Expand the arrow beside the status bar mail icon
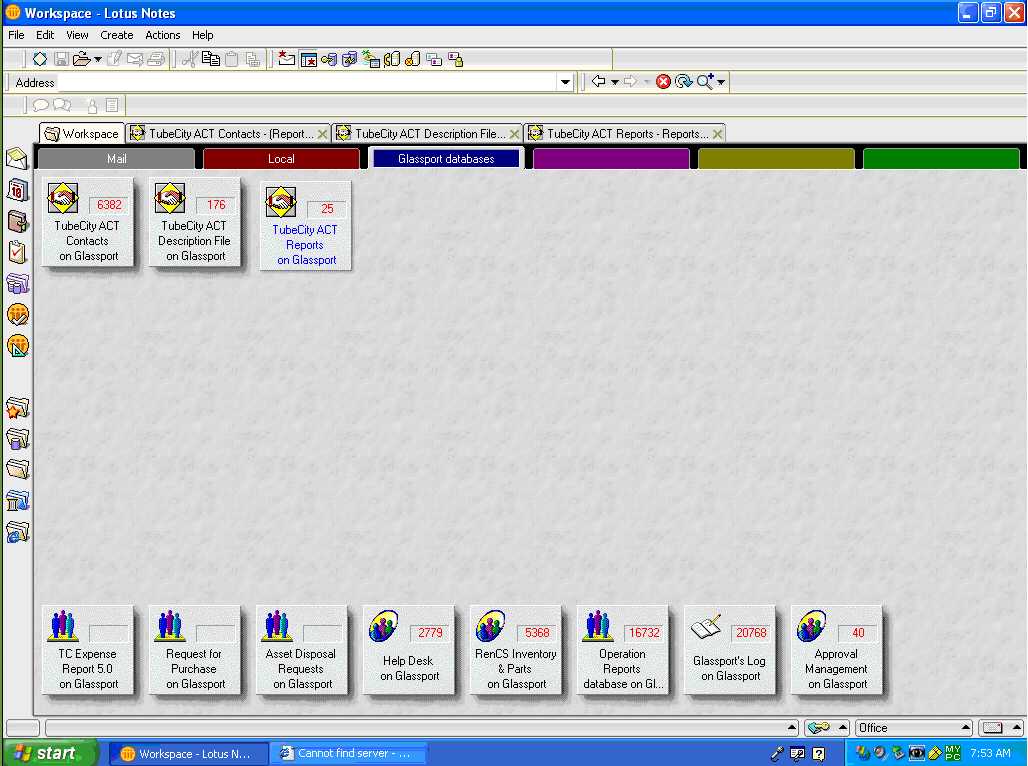Screen dimensions: 1028x766 coord(1016,727)
